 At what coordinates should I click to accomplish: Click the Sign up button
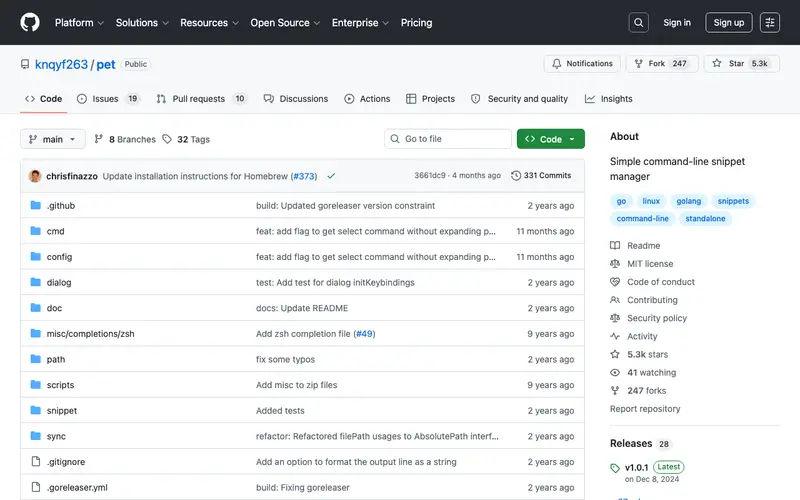[729, 22]
